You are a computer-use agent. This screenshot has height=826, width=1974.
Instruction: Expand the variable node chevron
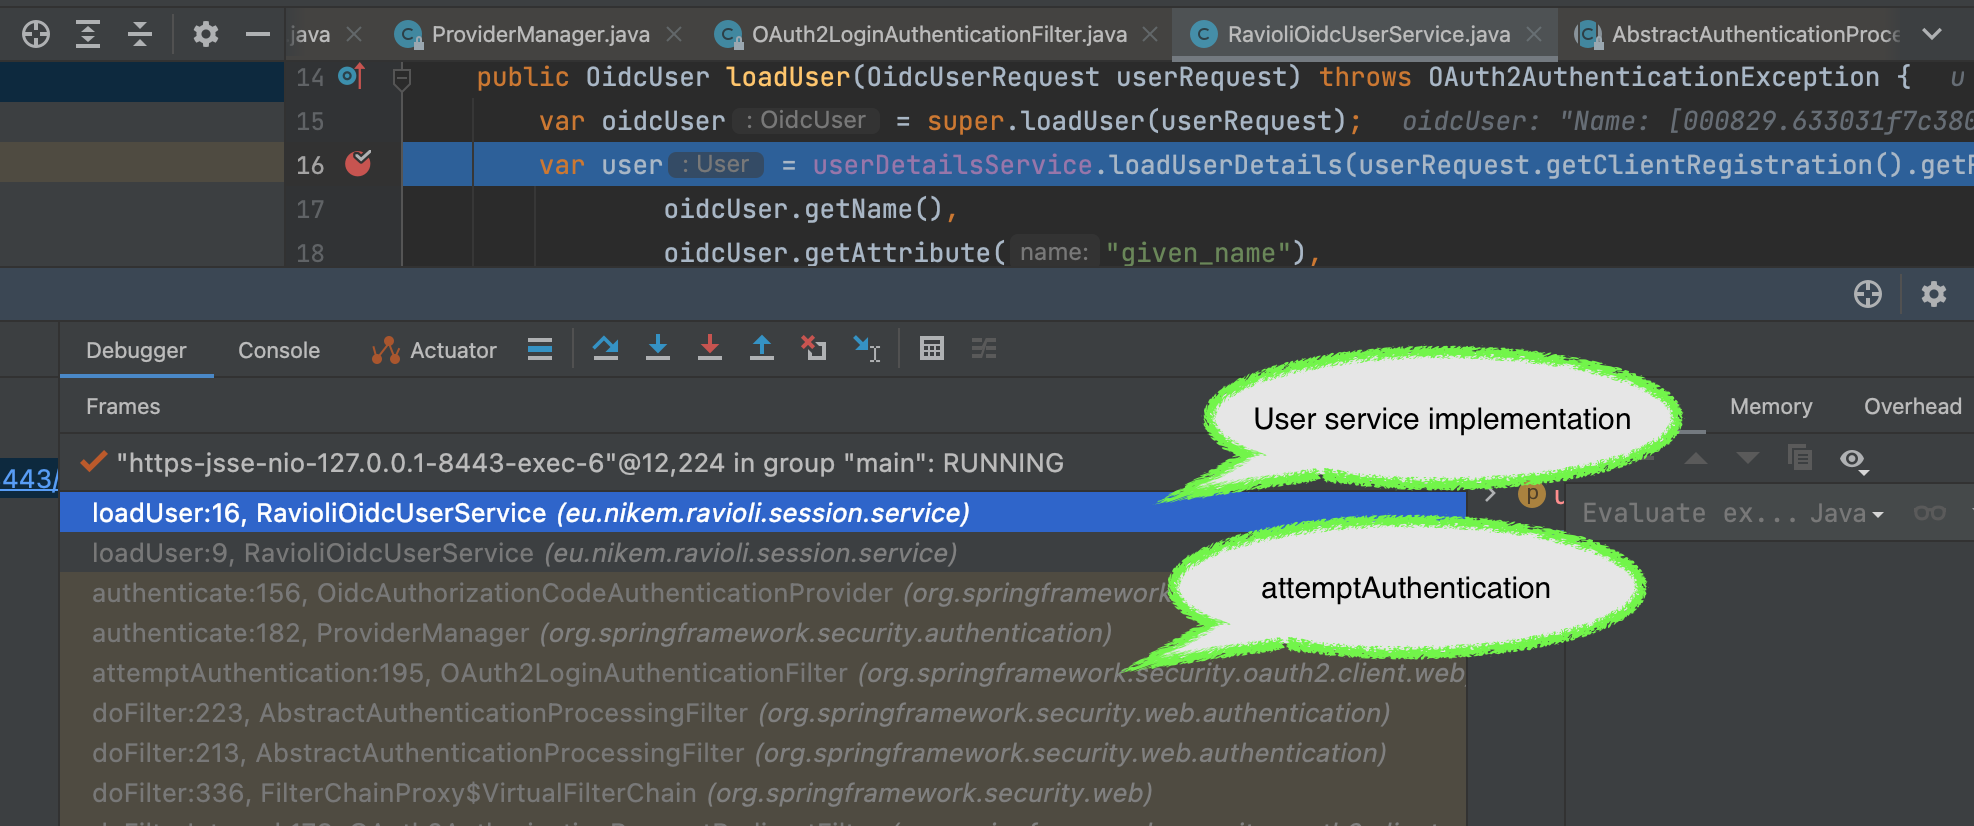1491,494
